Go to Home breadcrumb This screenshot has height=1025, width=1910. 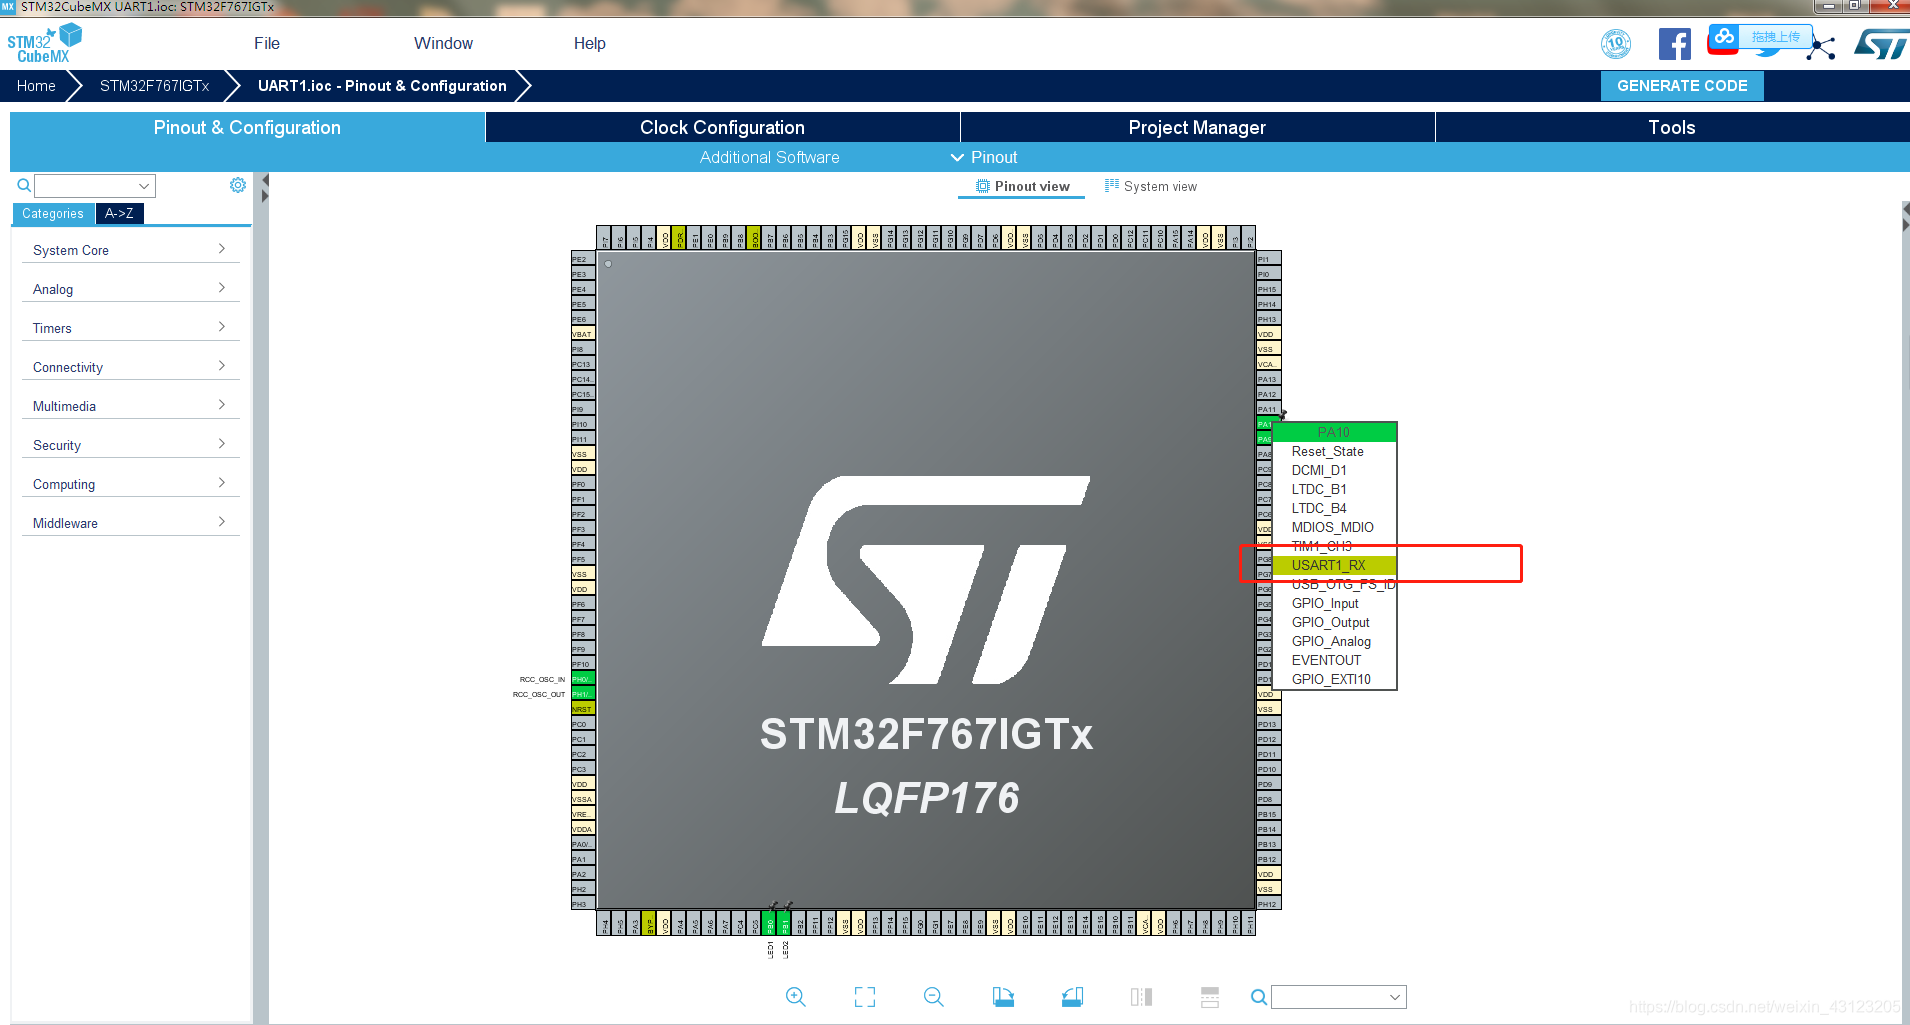pyautogui.click(x=36, y=86)
